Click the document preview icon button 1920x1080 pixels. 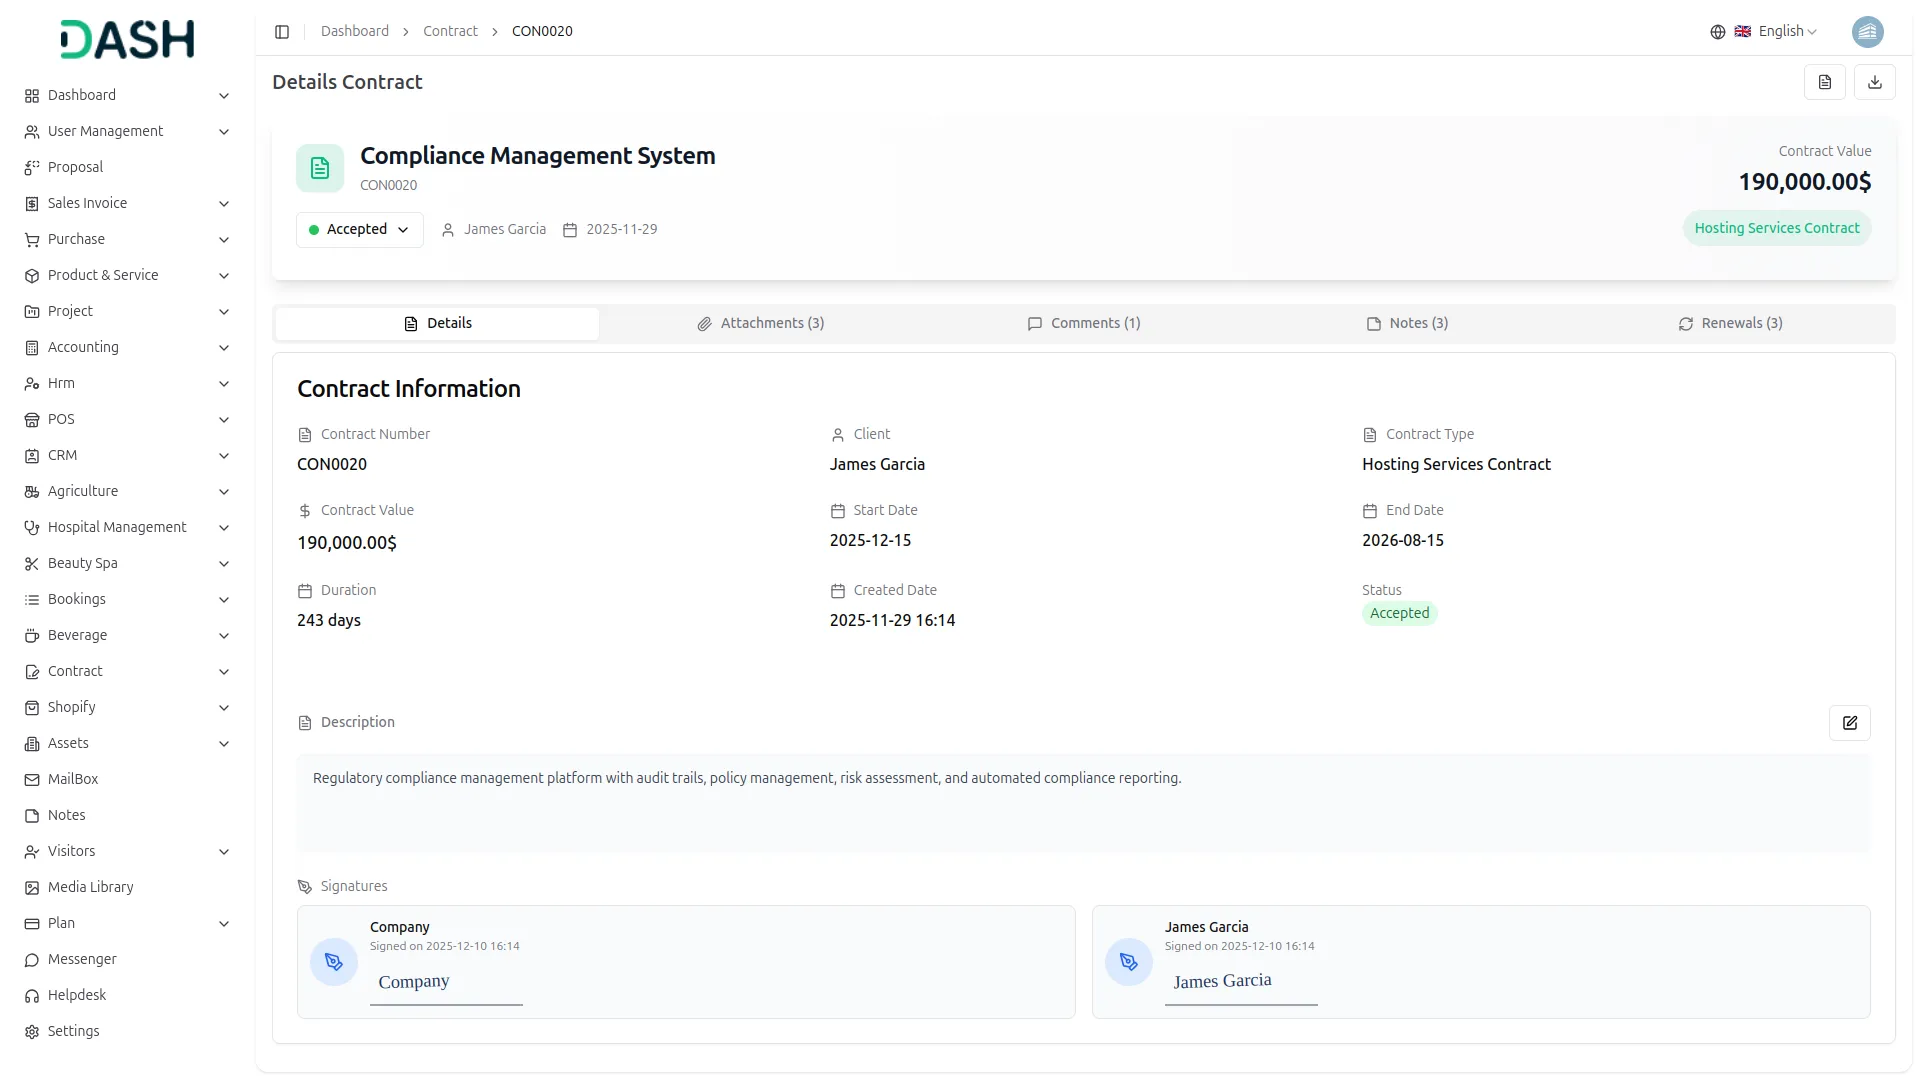[x=1825, y=82]
